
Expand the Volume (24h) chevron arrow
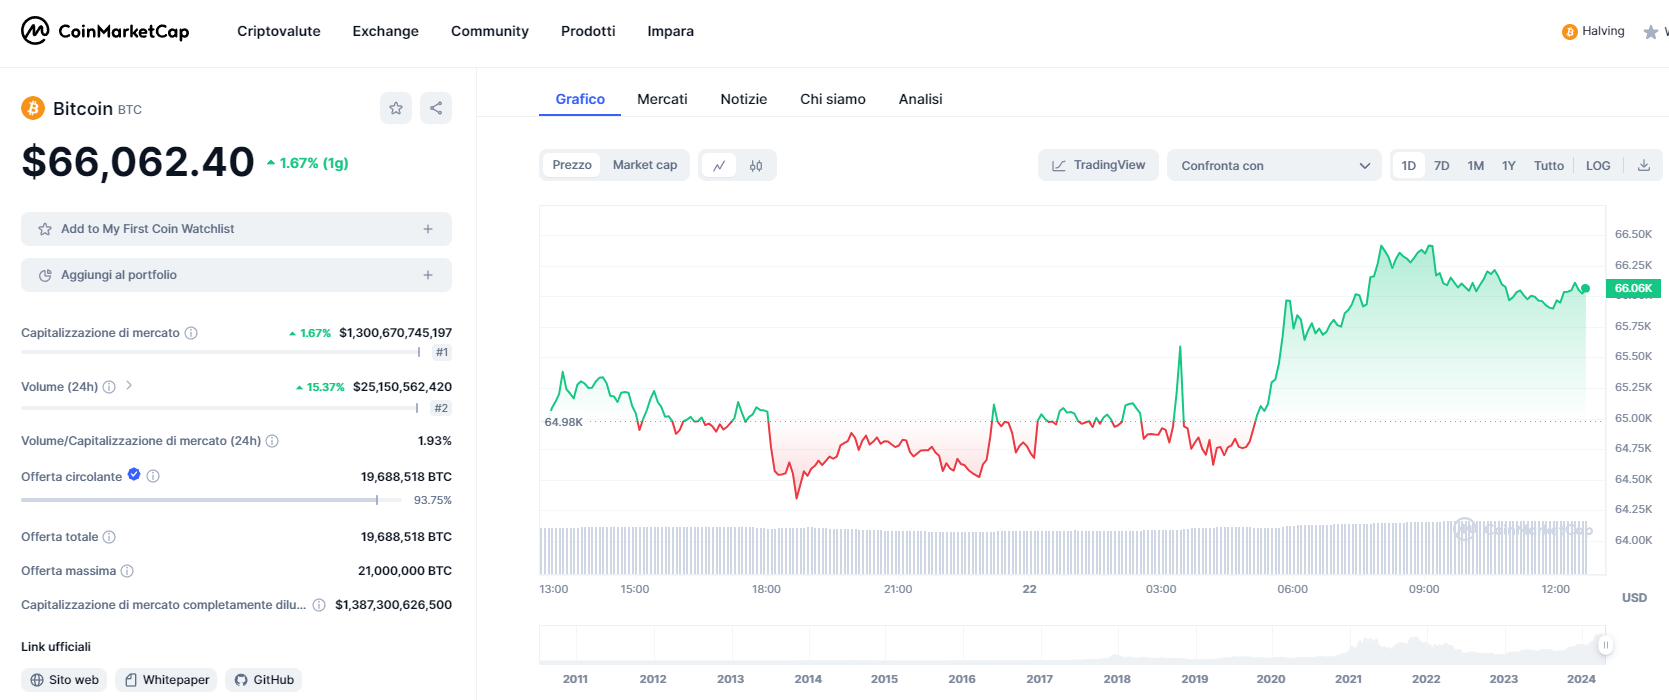pyautogui.click(x=129, y=386)
